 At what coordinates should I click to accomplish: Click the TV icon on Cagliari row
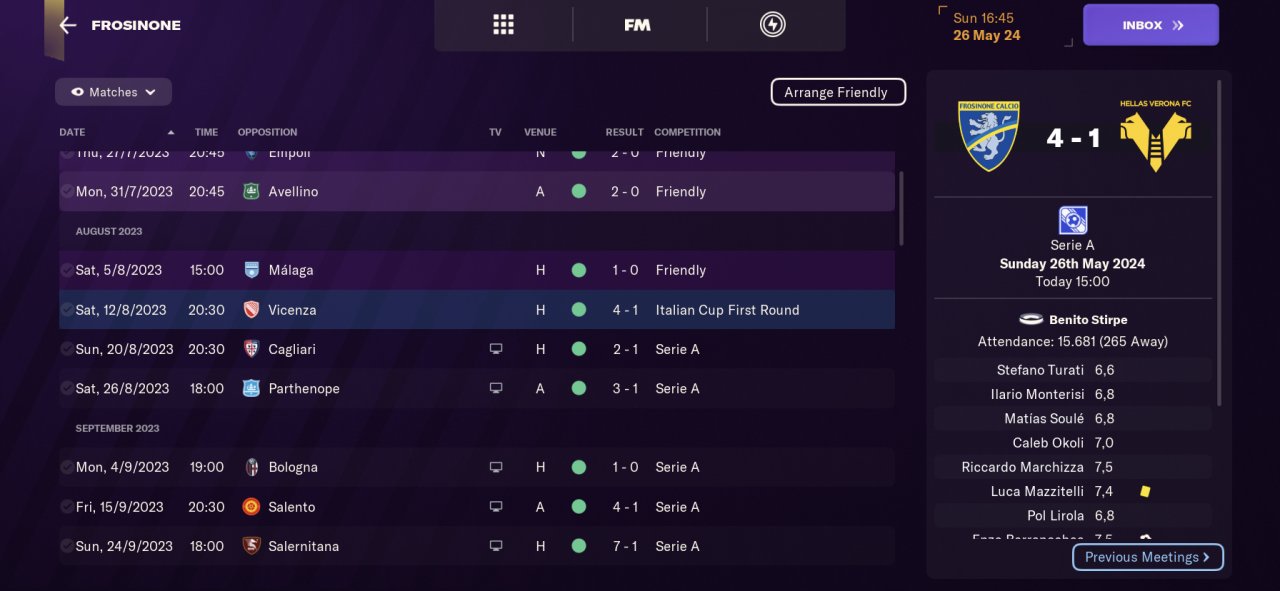(x=496, y=349)
